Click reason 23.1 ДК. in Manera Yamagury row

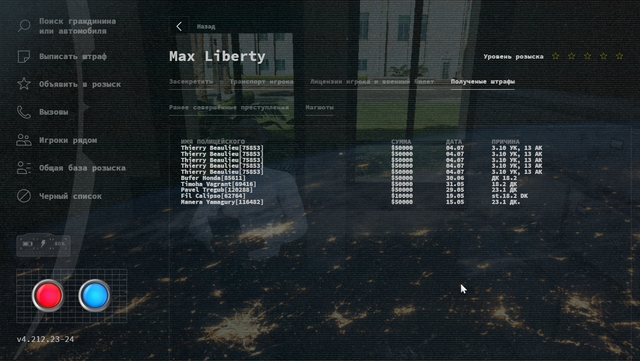[506, 202]
